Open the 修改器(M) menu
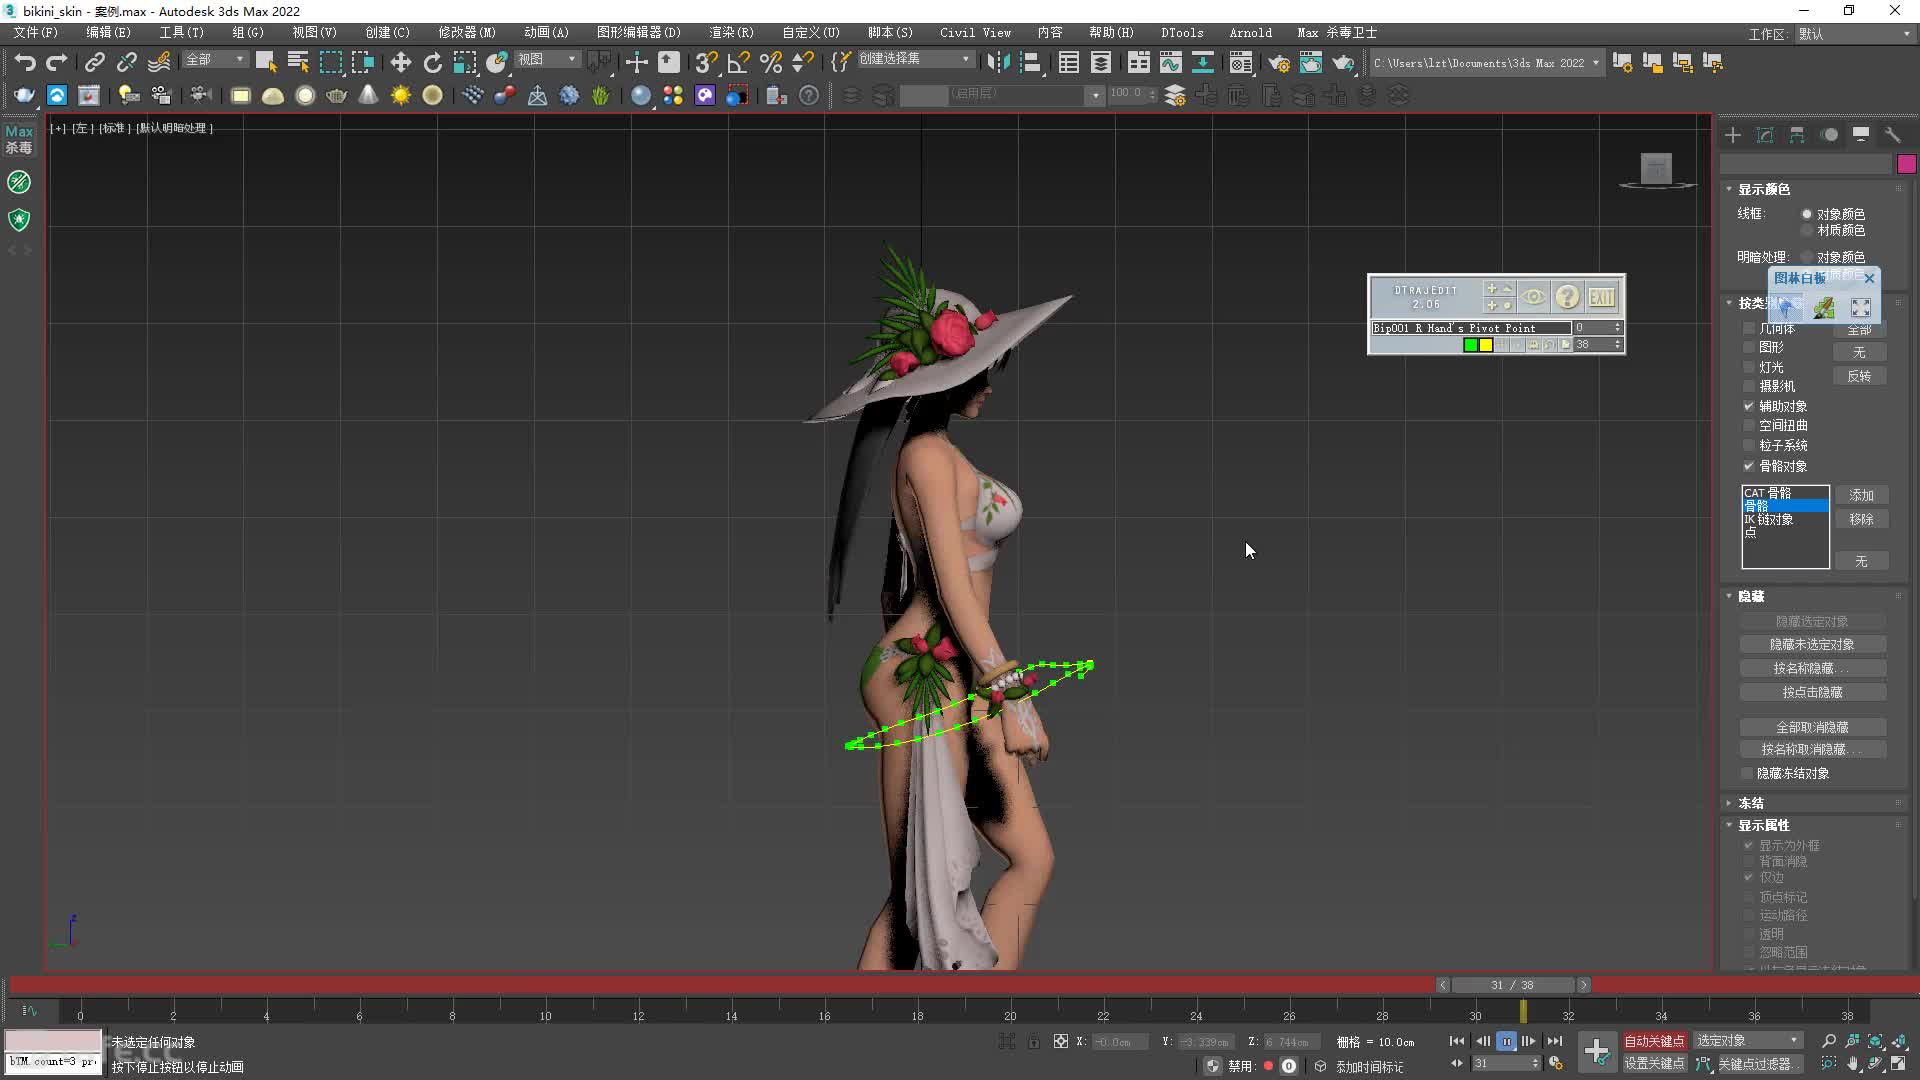This screenshot has width=1920, height=1080. pos(467,33)
